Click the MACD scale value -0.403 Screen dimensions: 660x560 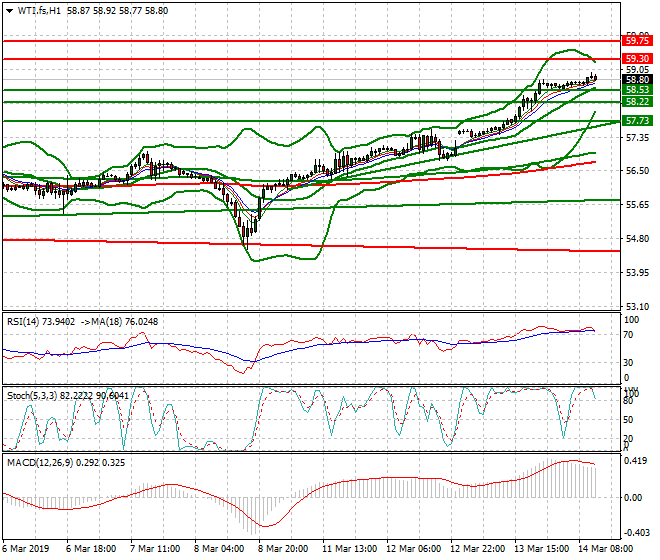tap(636, 533)
